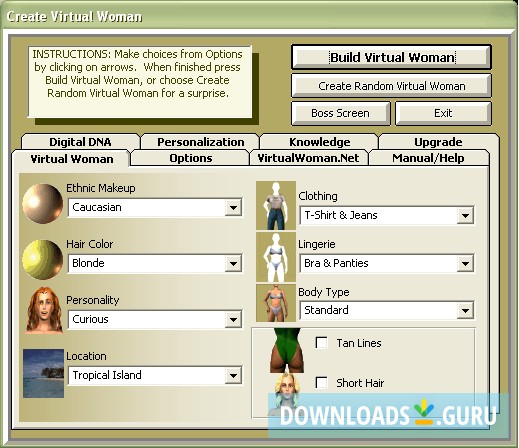Click the red-haired Personality face icon
This screenshot has width=519, height=448.
(44, 310)
